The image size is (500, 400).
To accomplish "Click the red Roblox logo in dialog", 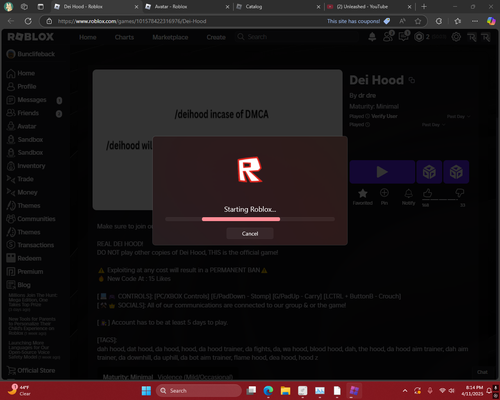I will [250, 170].
